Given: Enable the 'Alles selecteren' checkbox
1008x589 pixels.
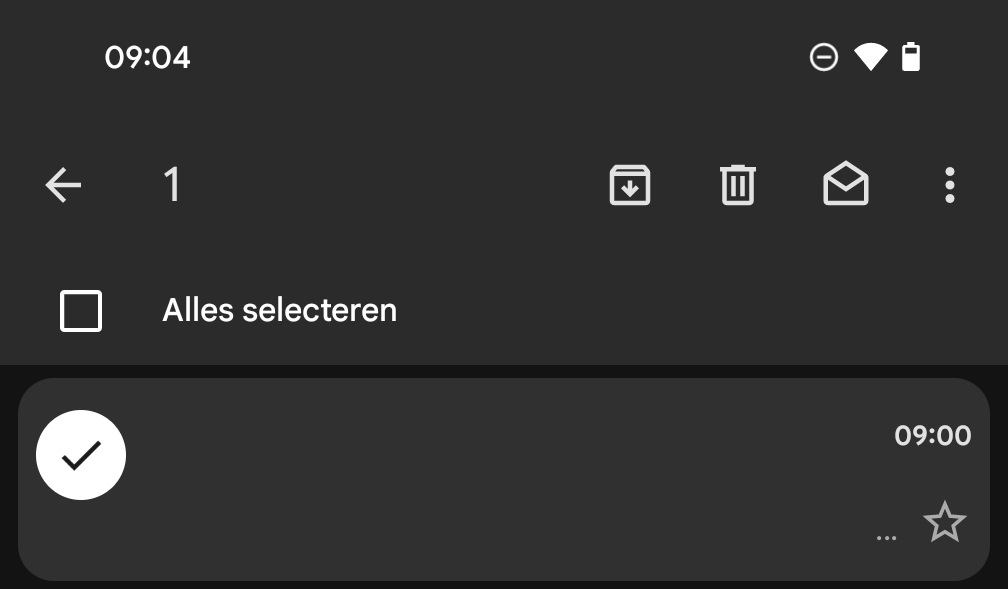Looking at the screenshot, I should (x=80, y=310).
